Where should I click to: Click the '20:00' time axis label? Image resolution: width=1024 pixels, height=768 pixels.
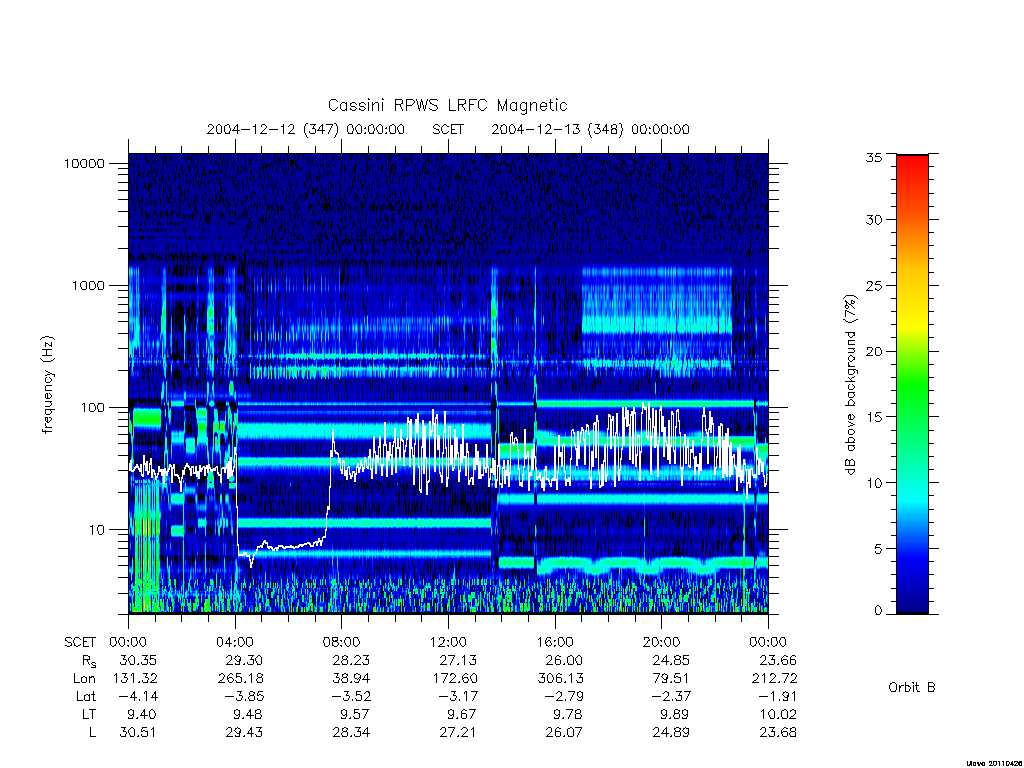point(661,642)
